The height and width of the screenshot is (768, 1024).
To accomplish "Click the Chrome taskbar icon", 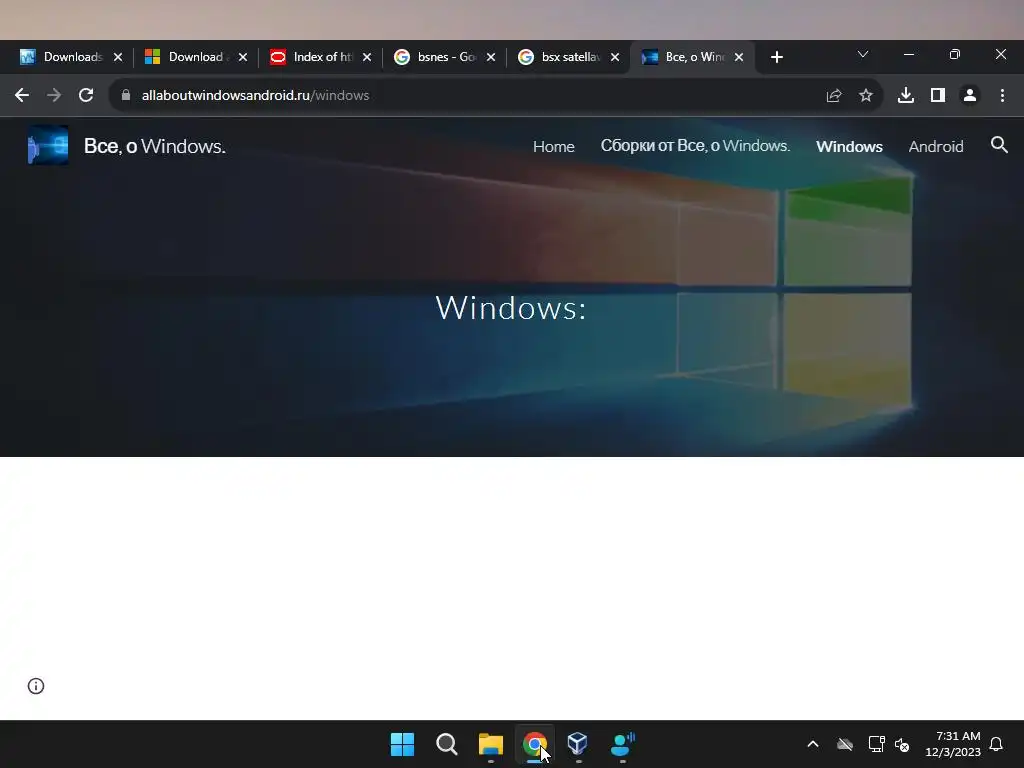I will tap(534, 744).
